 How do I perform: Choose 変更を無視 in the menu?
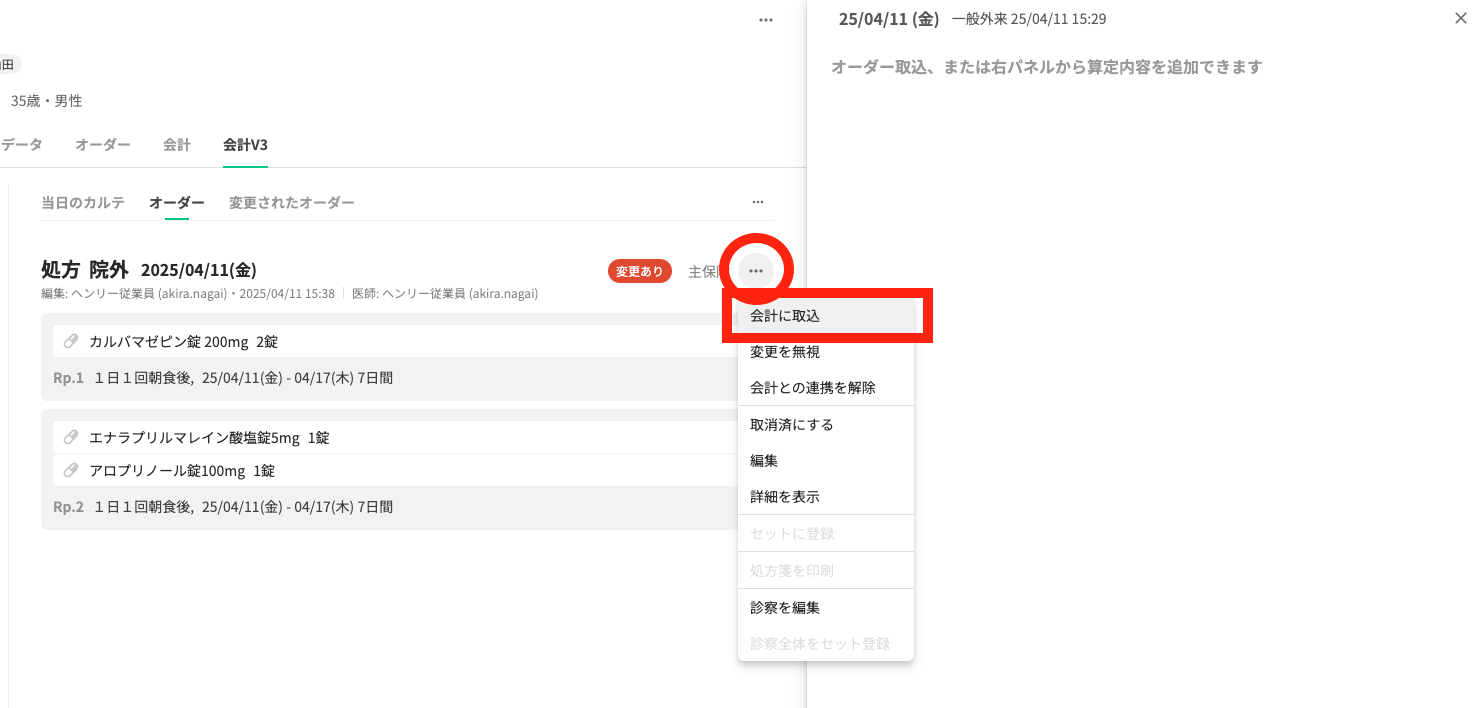coord(826,352)
